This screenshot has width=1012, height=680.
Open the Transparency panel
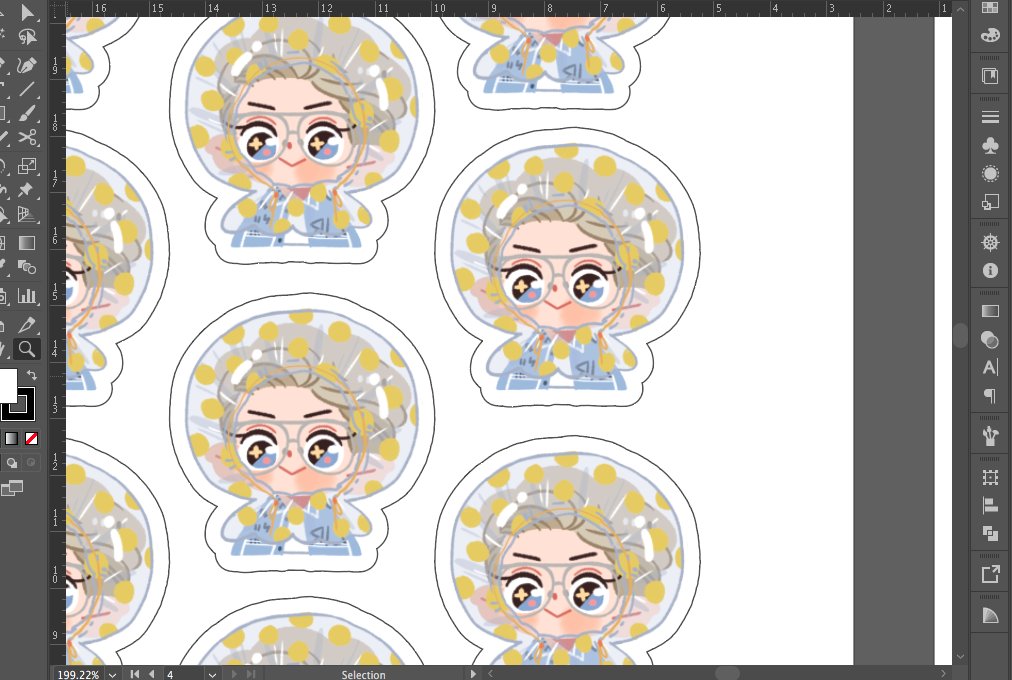click(x=990, y=339)
